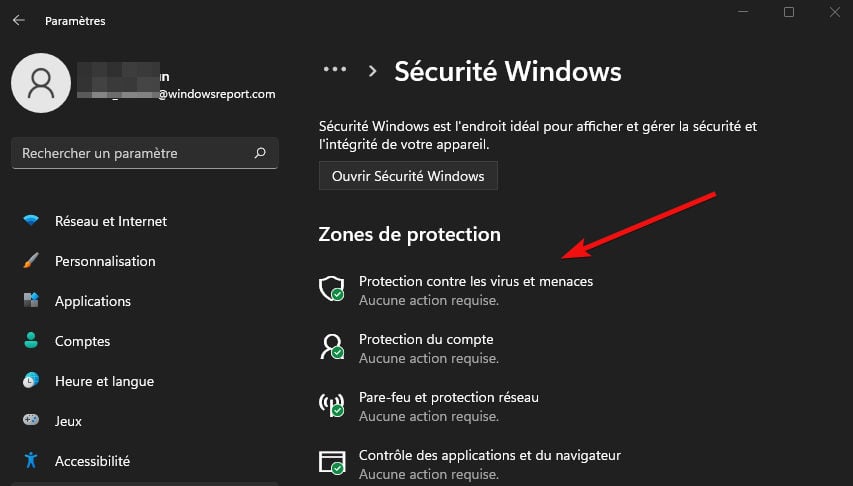Click the back arrow next to Paramètres
Image resolution: width=853 pixels, height=486 pixels.
[18, 20]
